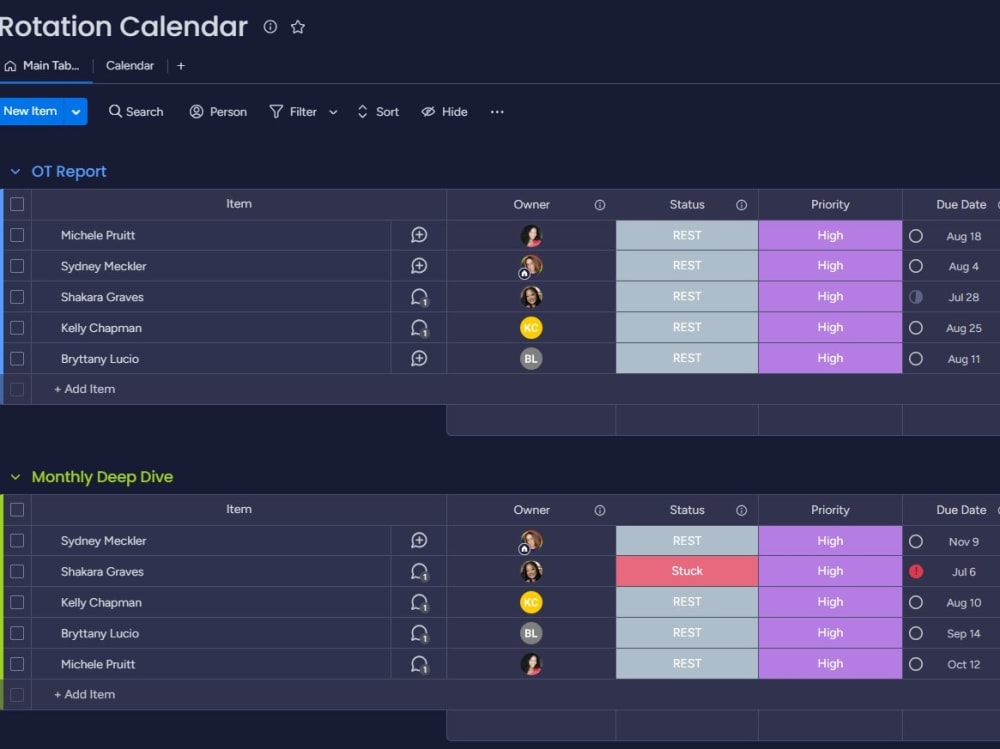
Task: Check Shakara Graves row in Monthly Deep Dive
Action: [x=17, y=572]
